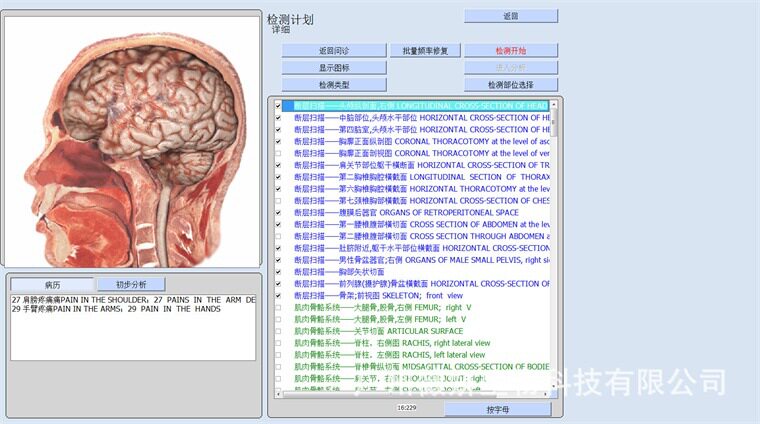
Task: Click the left arrow of the horizontal scrollbar
Action: (x=278, y=394)
